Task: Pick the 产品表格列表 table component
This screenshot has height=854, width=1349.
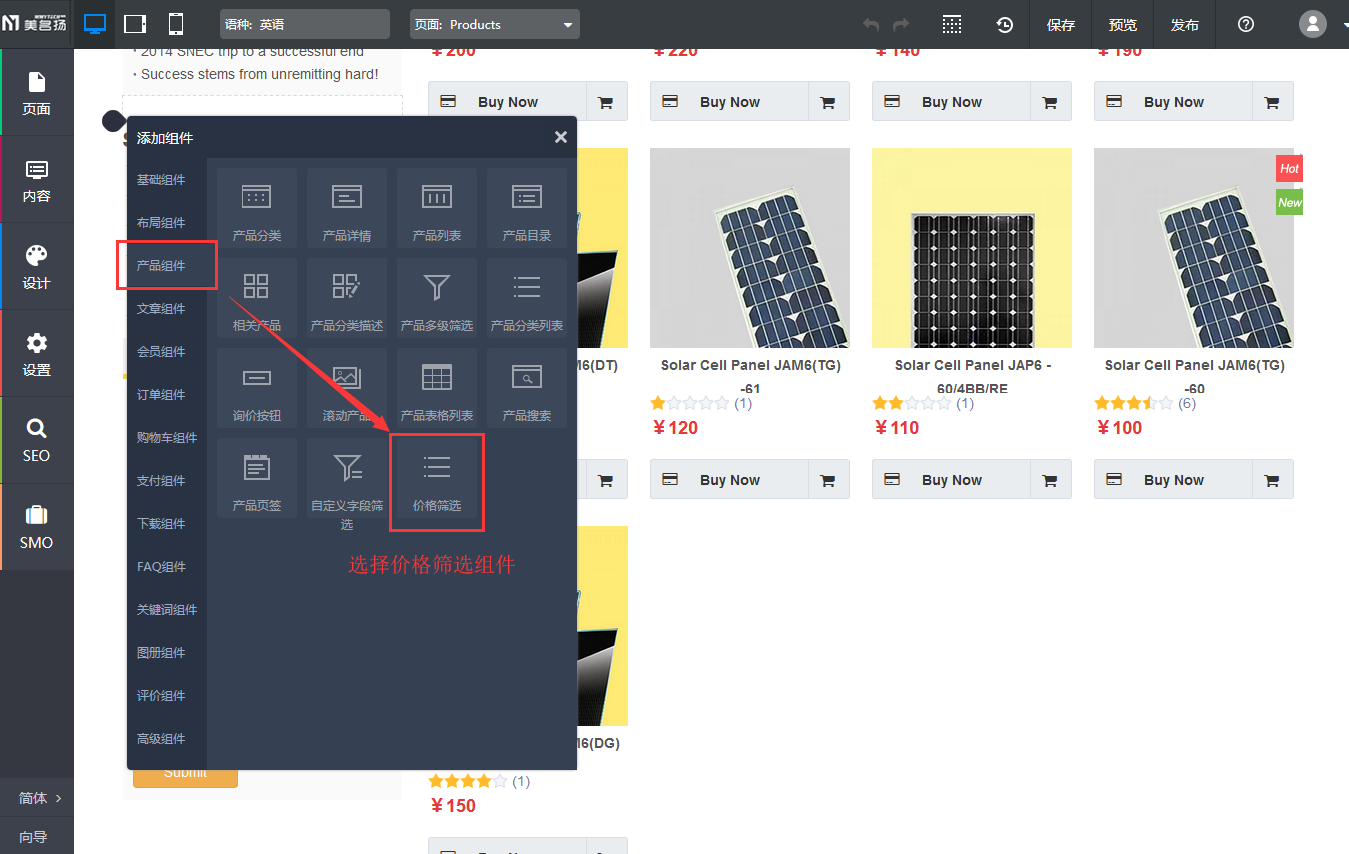Action: 437,388
